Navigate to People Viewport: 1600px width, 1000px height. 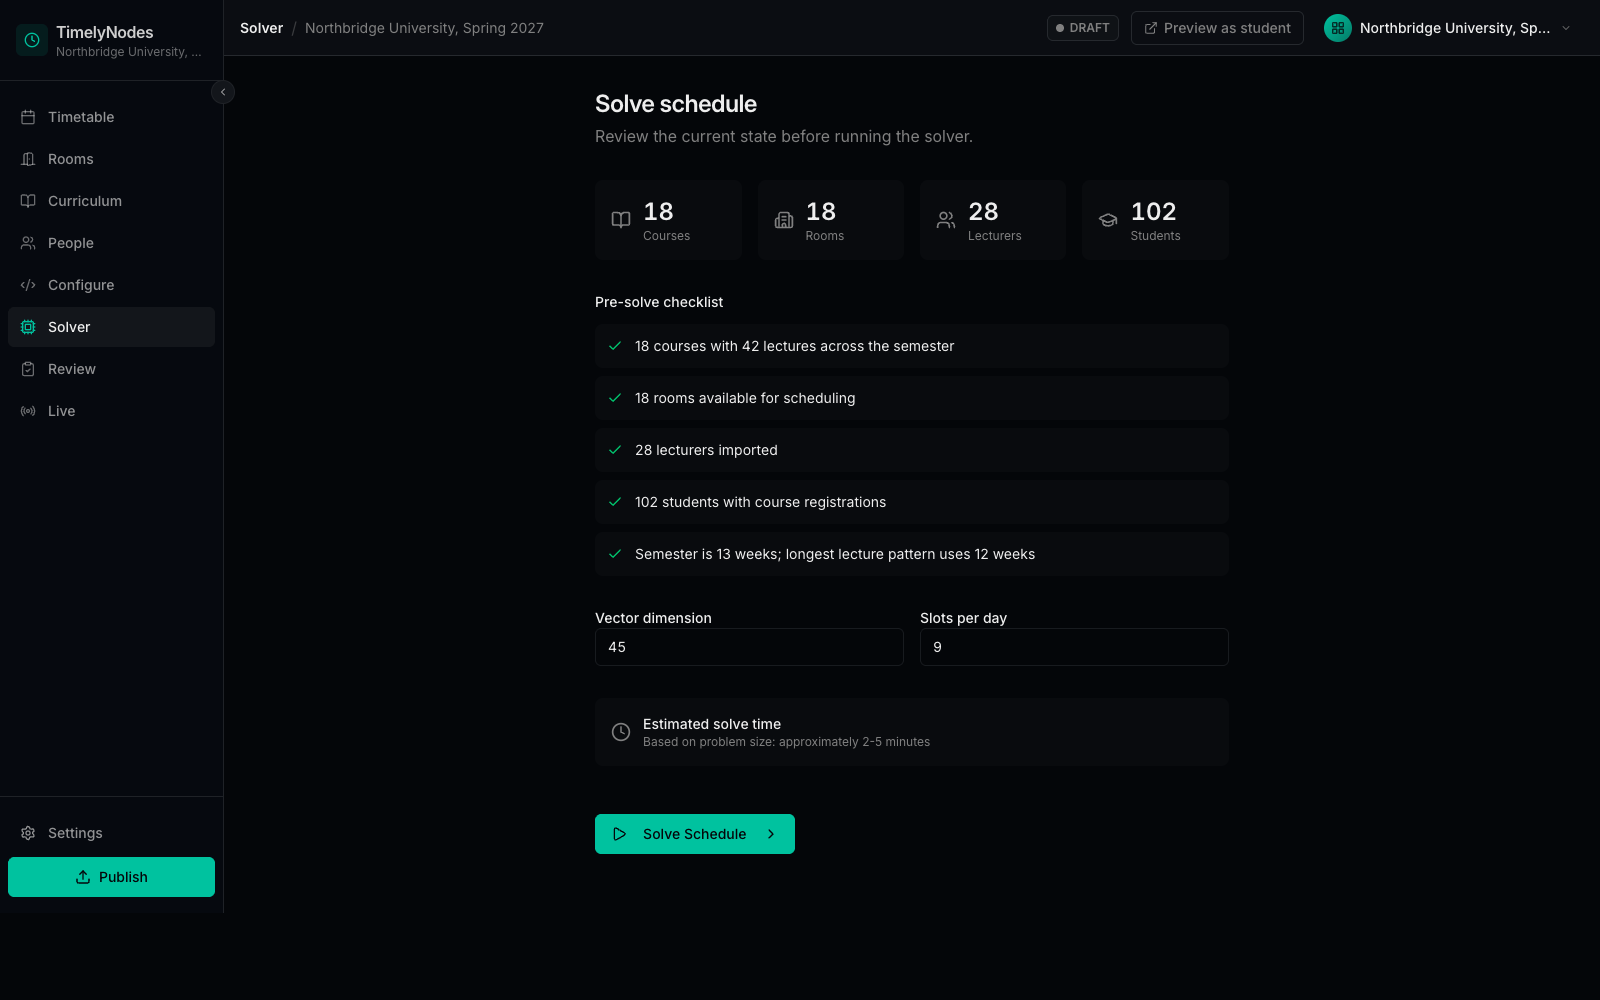111,243
